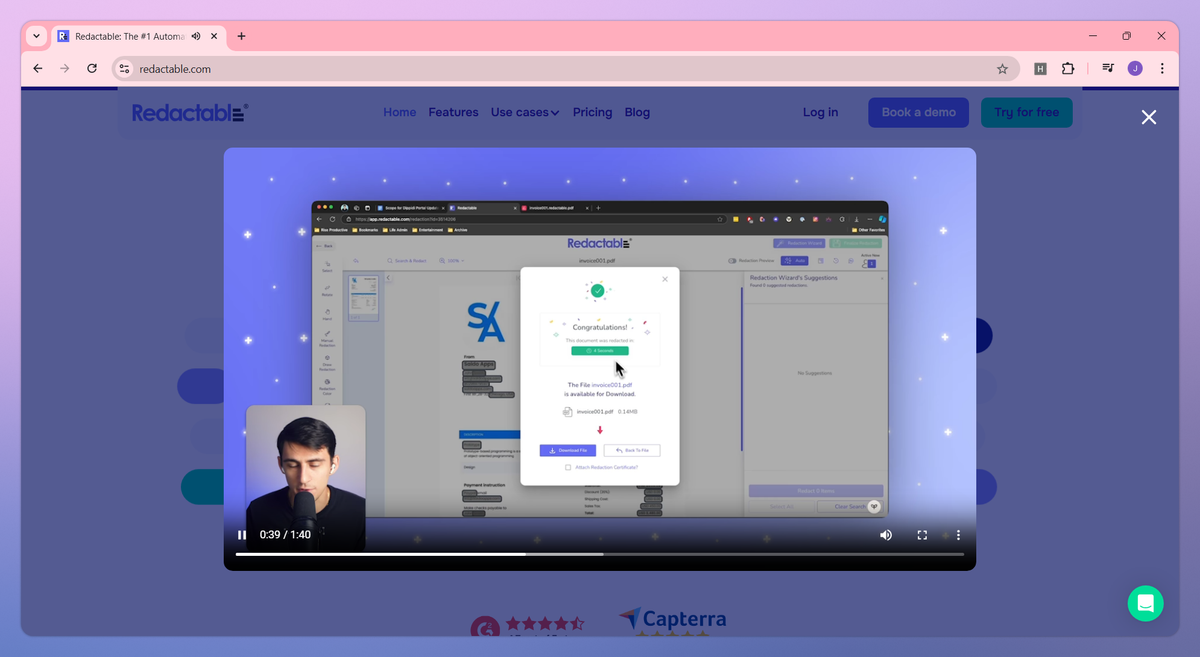Open the media controls toolbar icon

[x=1108, y=69]
